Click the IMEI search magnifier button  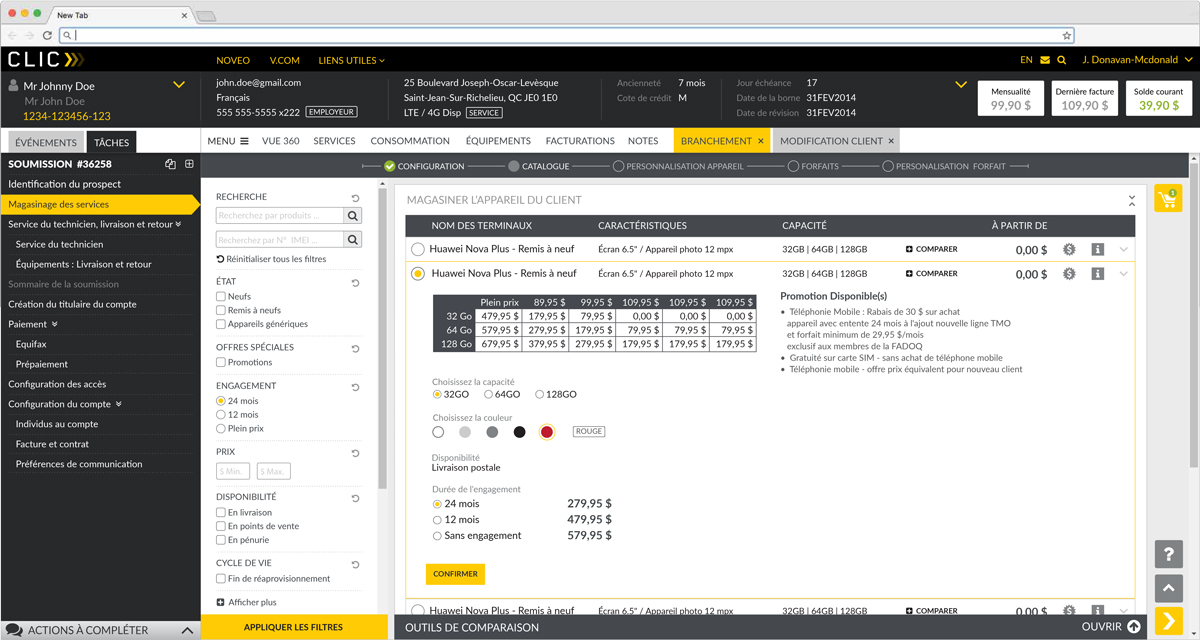[353, 240]
